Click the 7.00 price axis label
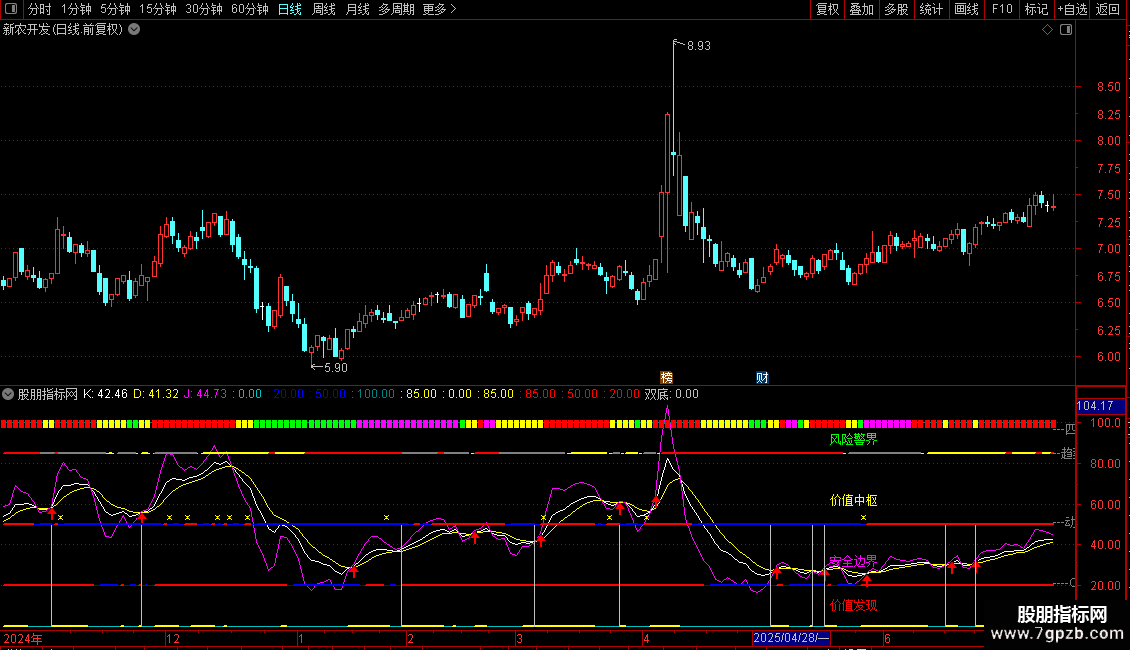Image resolution: width=1130 pixels, height=650 pixels. click(1108, 249)
